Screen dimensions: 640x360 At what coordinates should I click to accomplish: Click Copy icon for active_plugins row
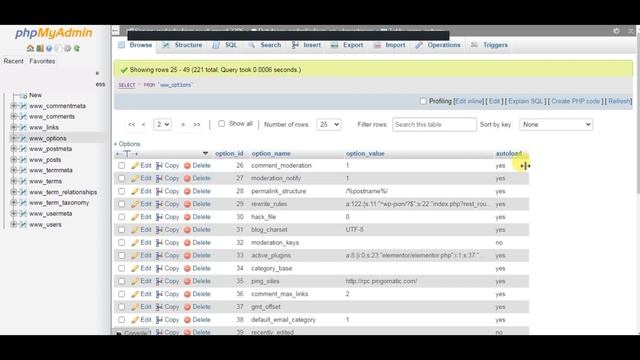(159, 256)
